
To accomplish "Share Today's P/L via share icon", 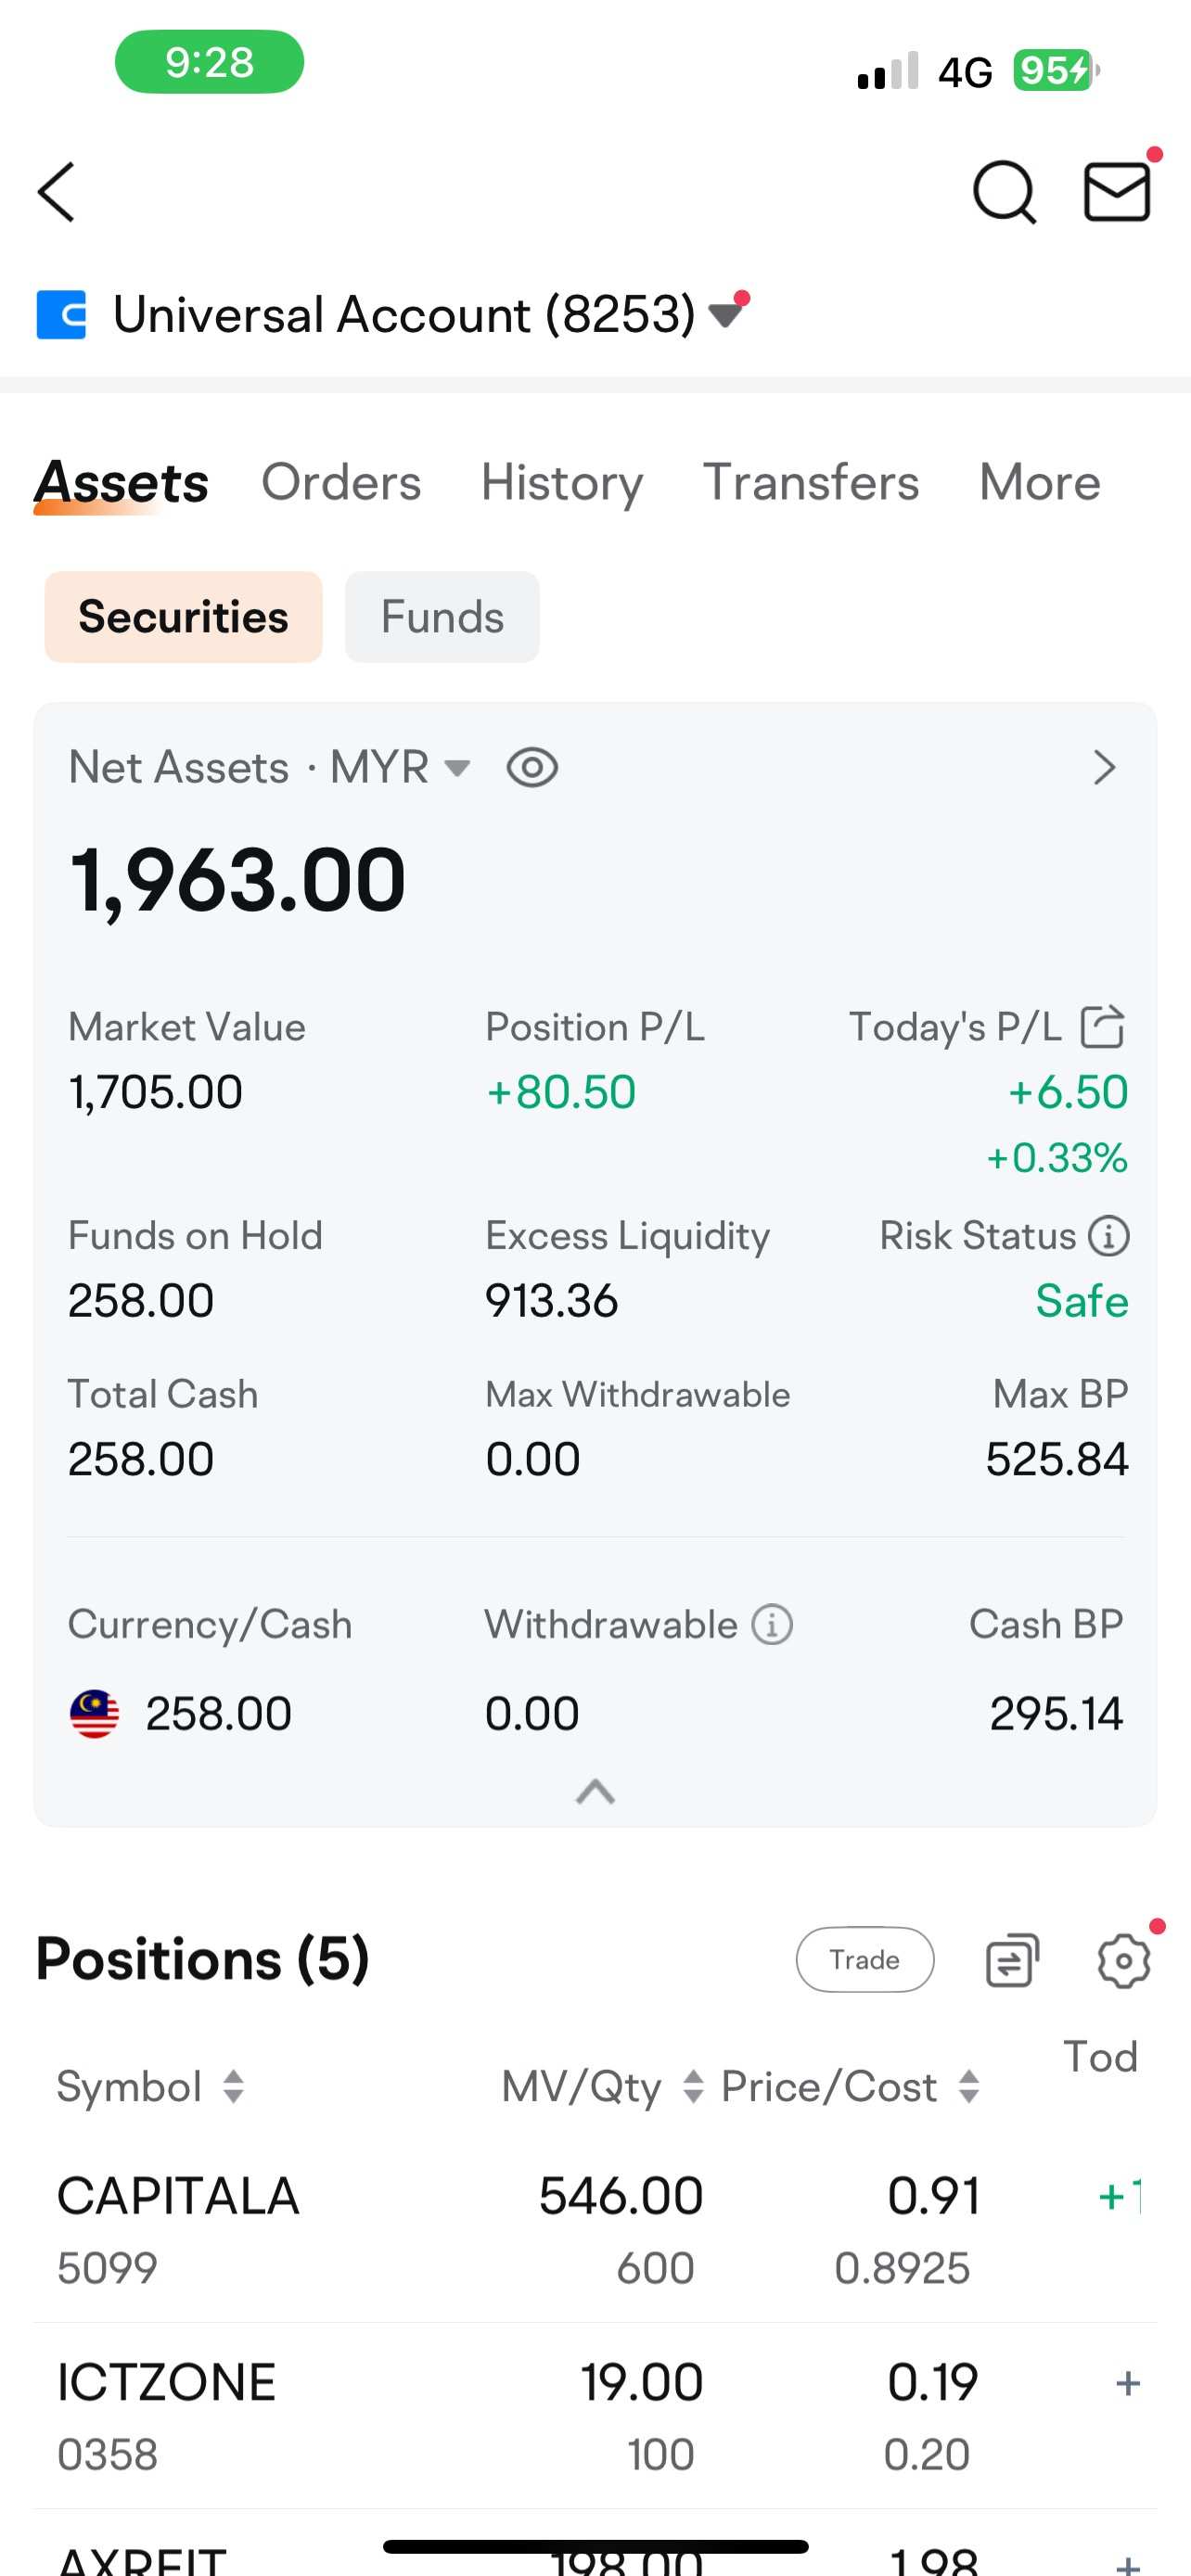I will 1103,1027.
